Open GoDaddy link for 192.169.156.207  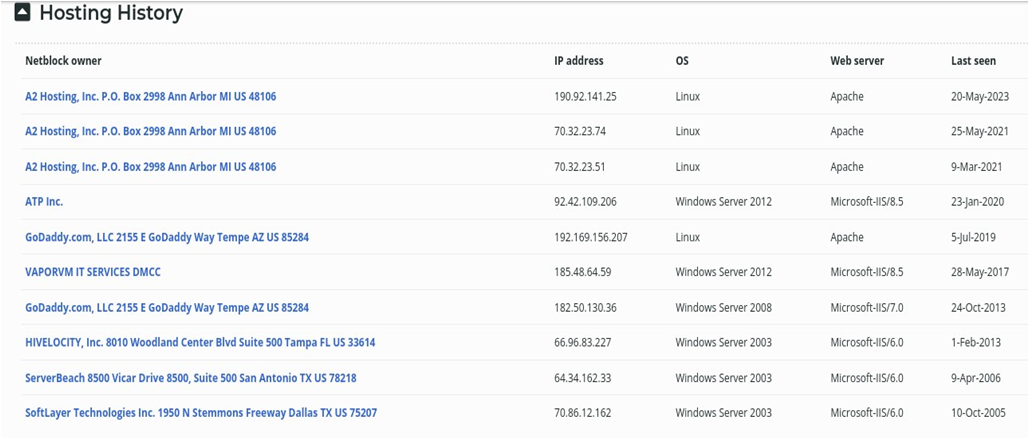[167, 237]
